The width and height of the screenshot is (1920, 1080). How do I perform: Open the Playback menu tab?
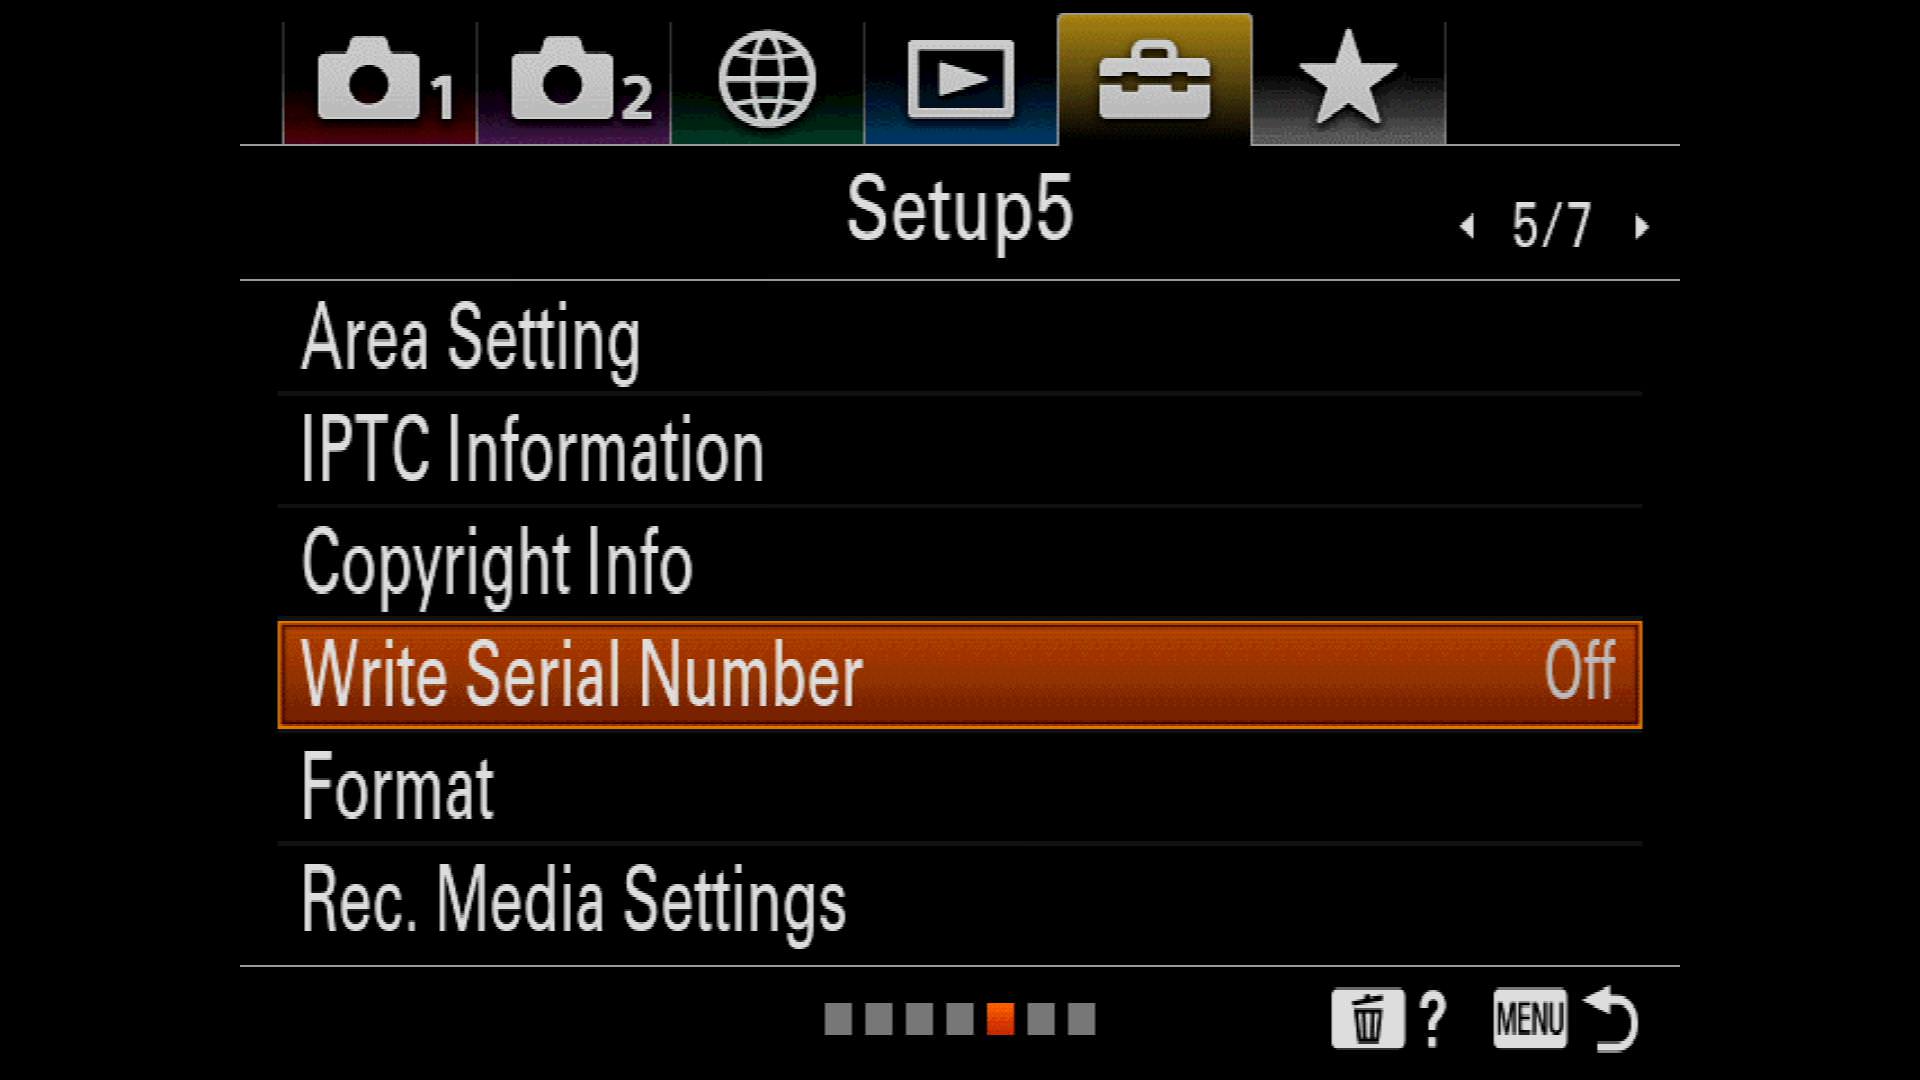pos(961,82)
